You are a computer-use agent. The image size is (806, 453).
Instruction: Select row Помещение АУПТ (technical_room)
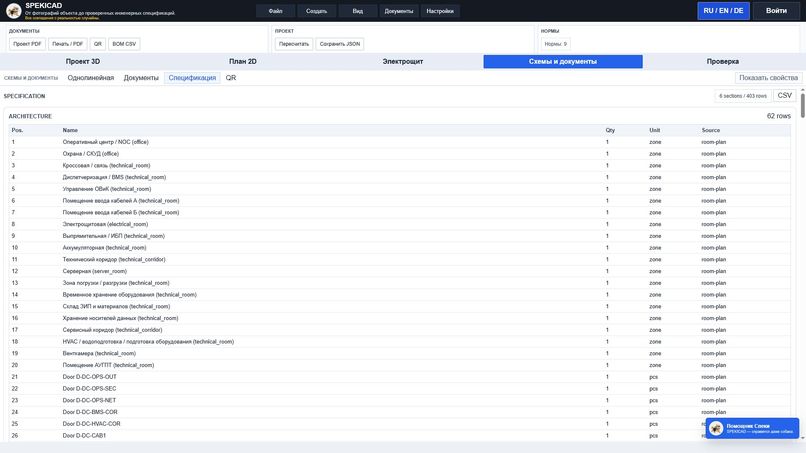pos(399,366)
